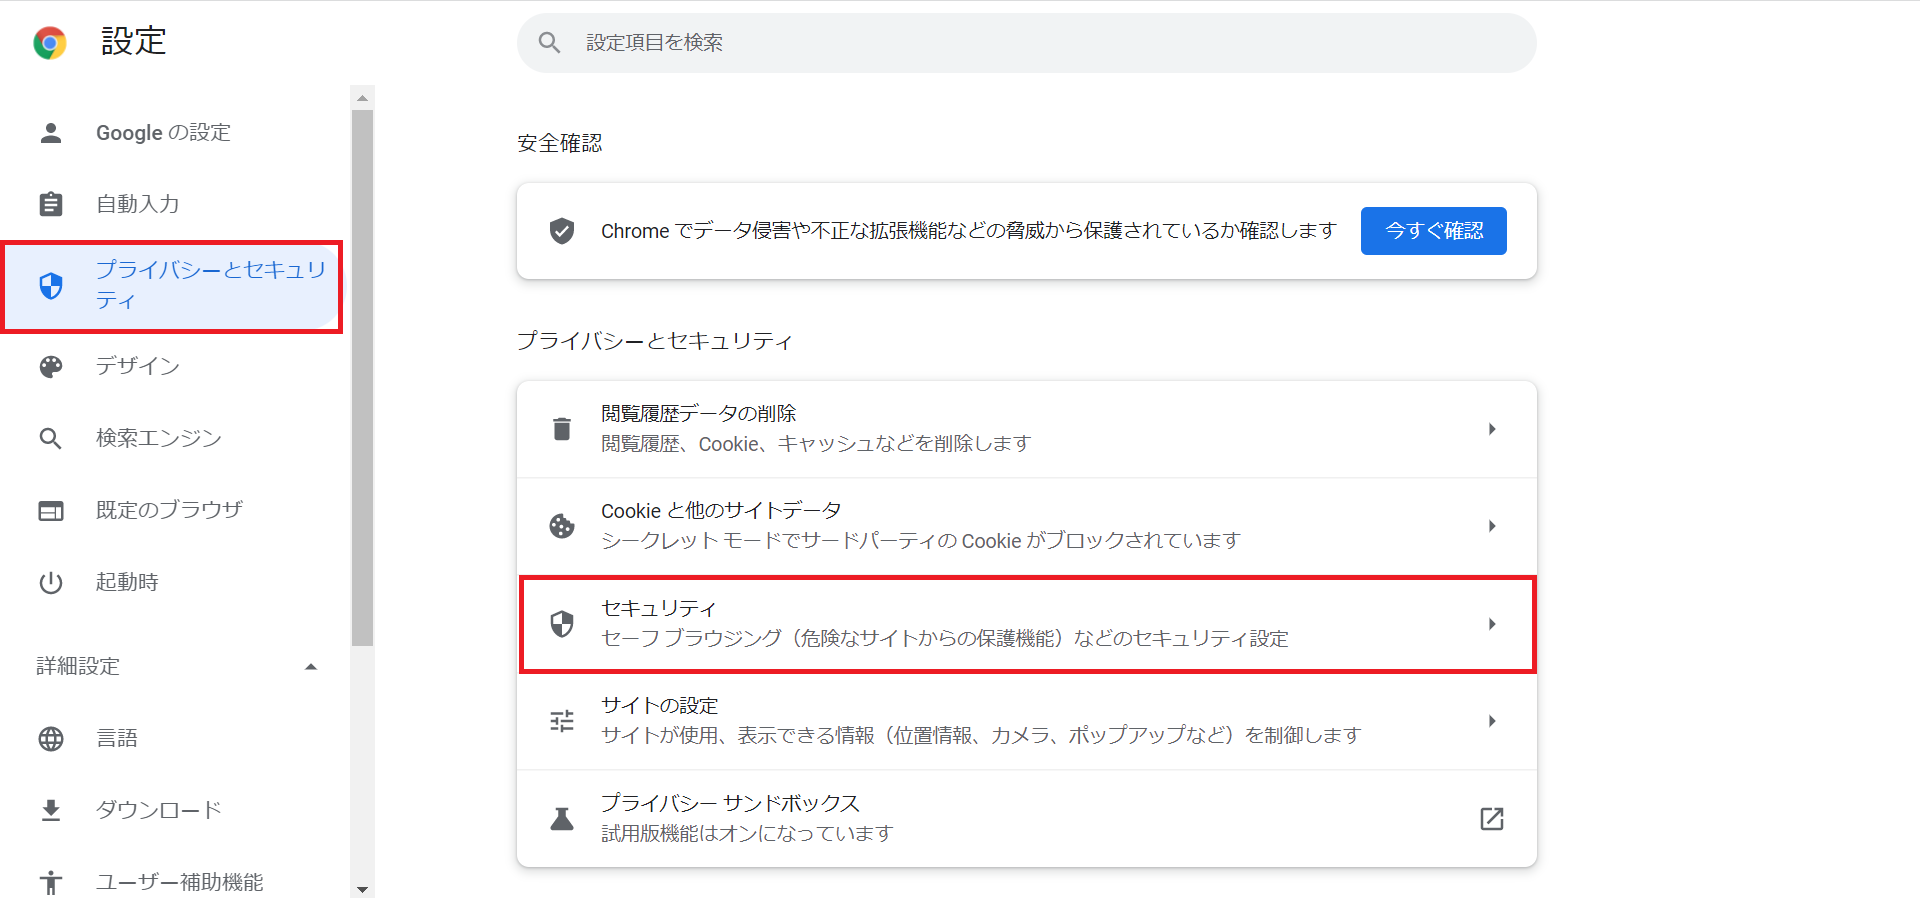1920x898 pixels.
Task: Open the セキュリティ row
Action: click(x=1027, y=624)
